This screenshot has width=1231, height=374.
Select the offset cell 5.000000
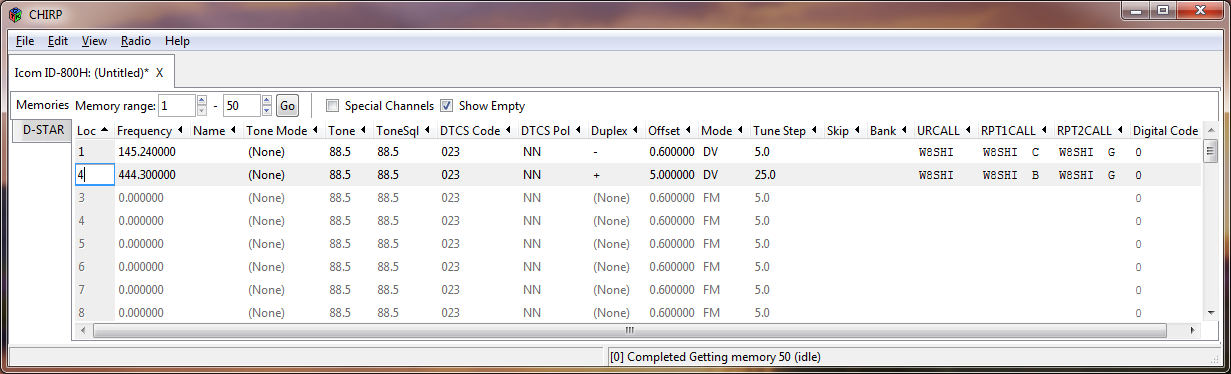tap(671, 174)
